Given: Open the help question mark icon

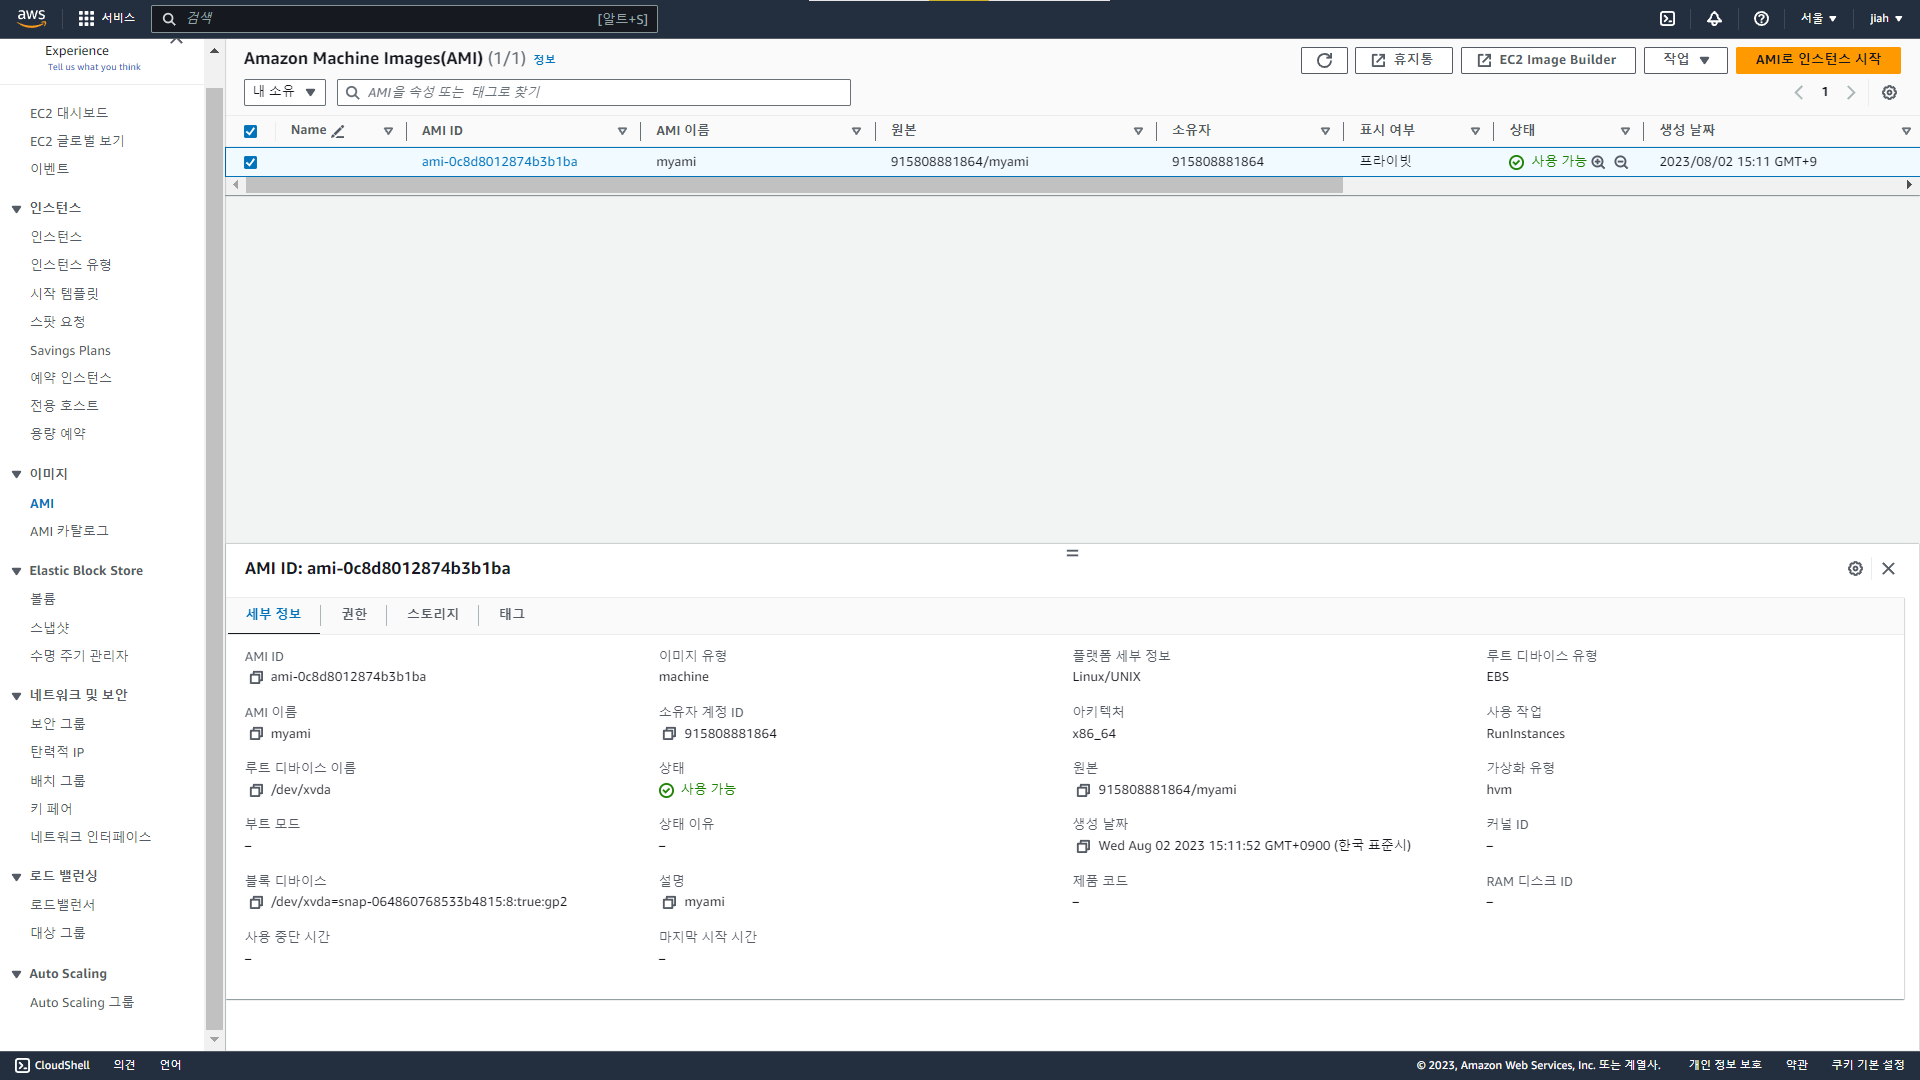Looking at the screenshot, I should (1761, 18).
